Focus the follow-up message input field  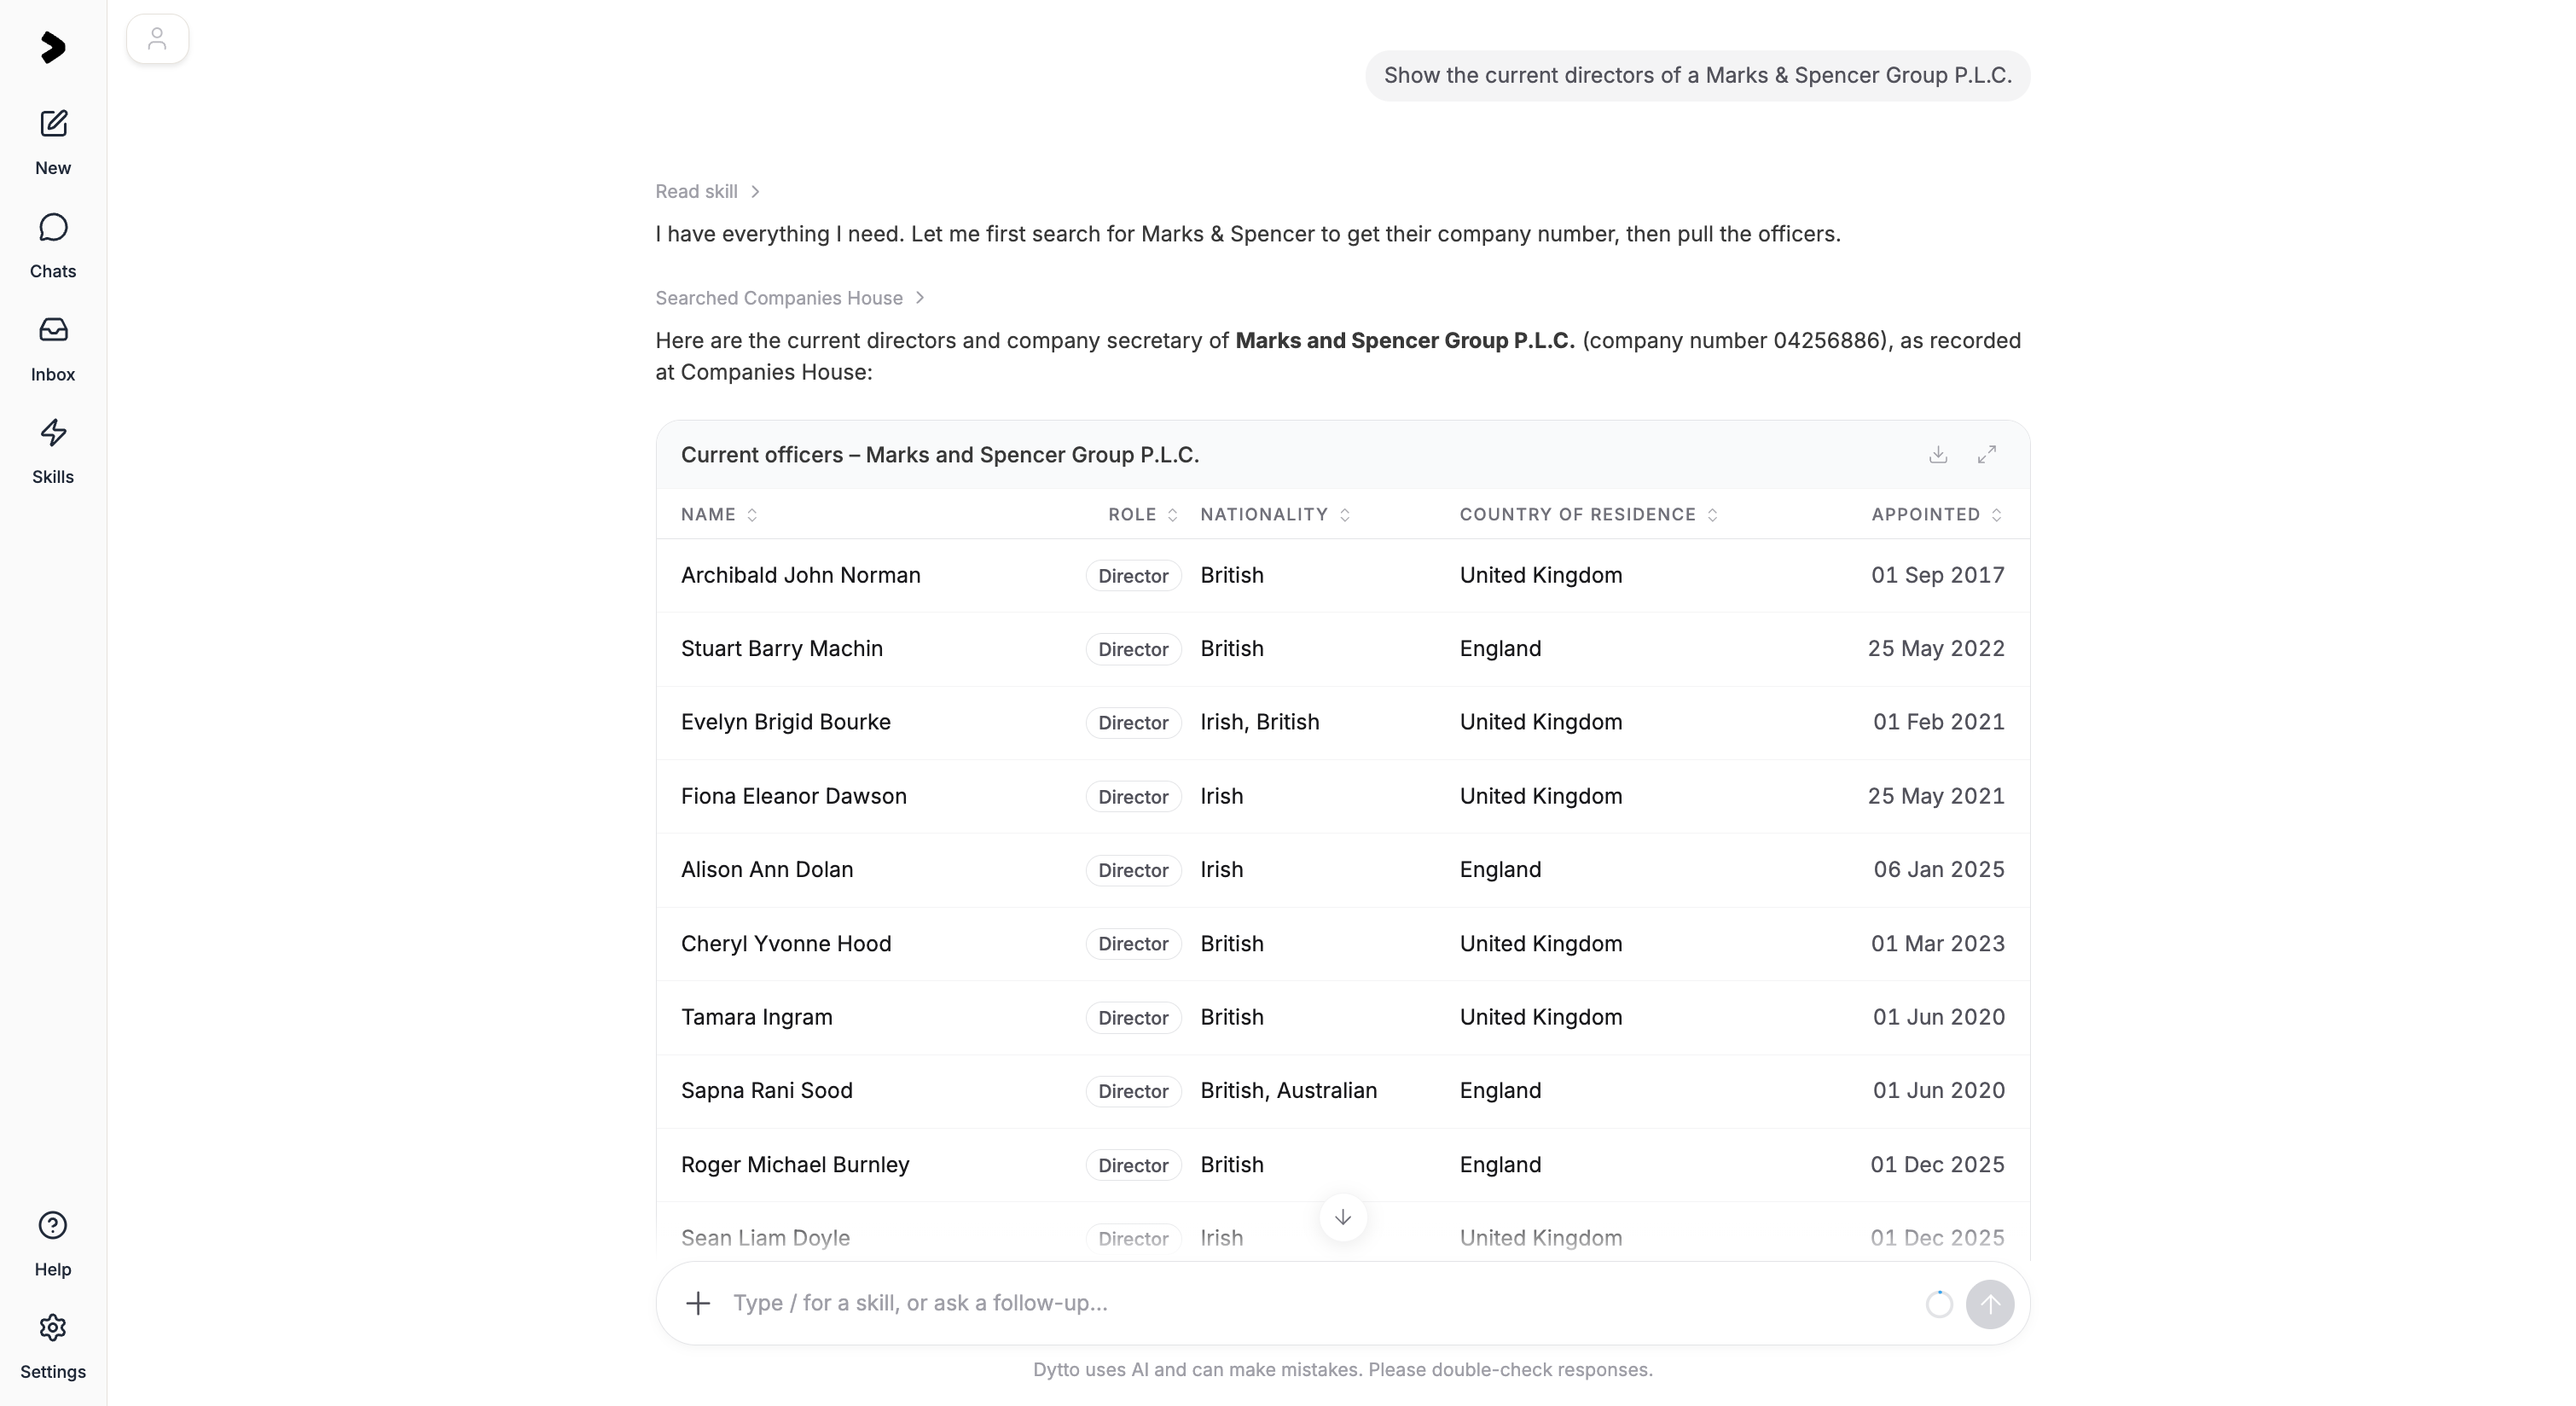click(1320, 1303)
